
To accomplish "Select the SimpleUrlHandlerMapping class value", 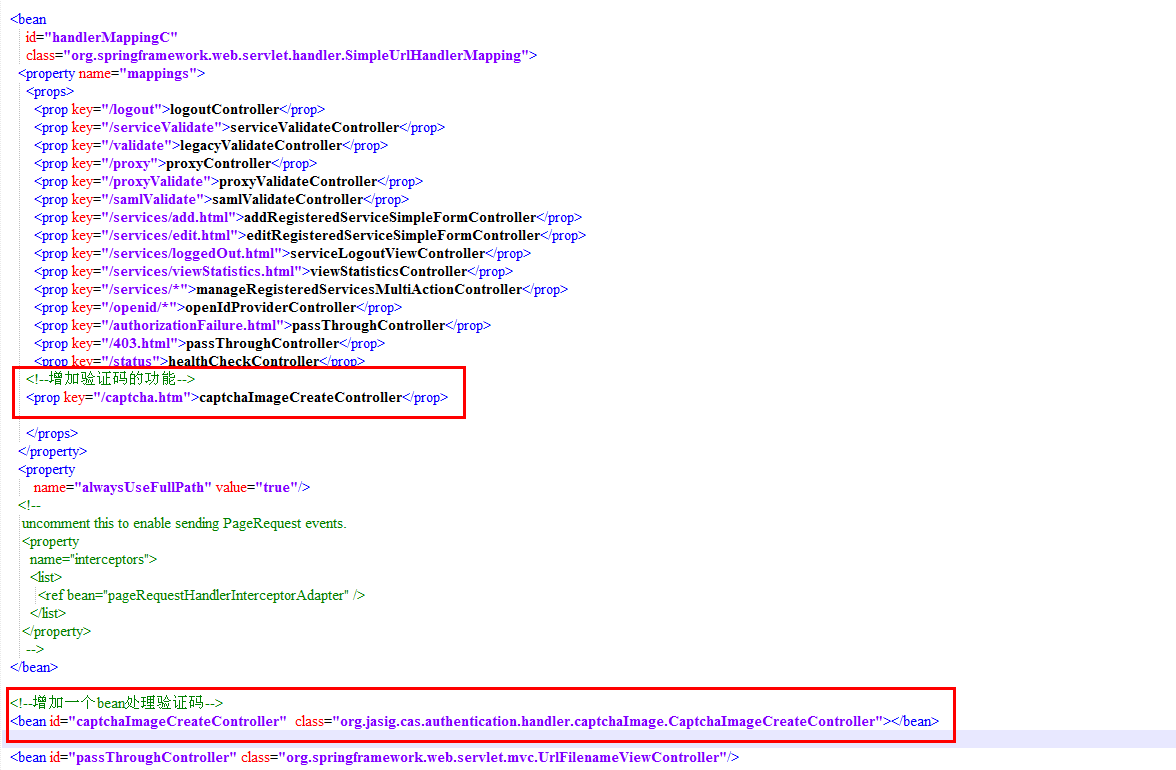I will coord(296,55).
